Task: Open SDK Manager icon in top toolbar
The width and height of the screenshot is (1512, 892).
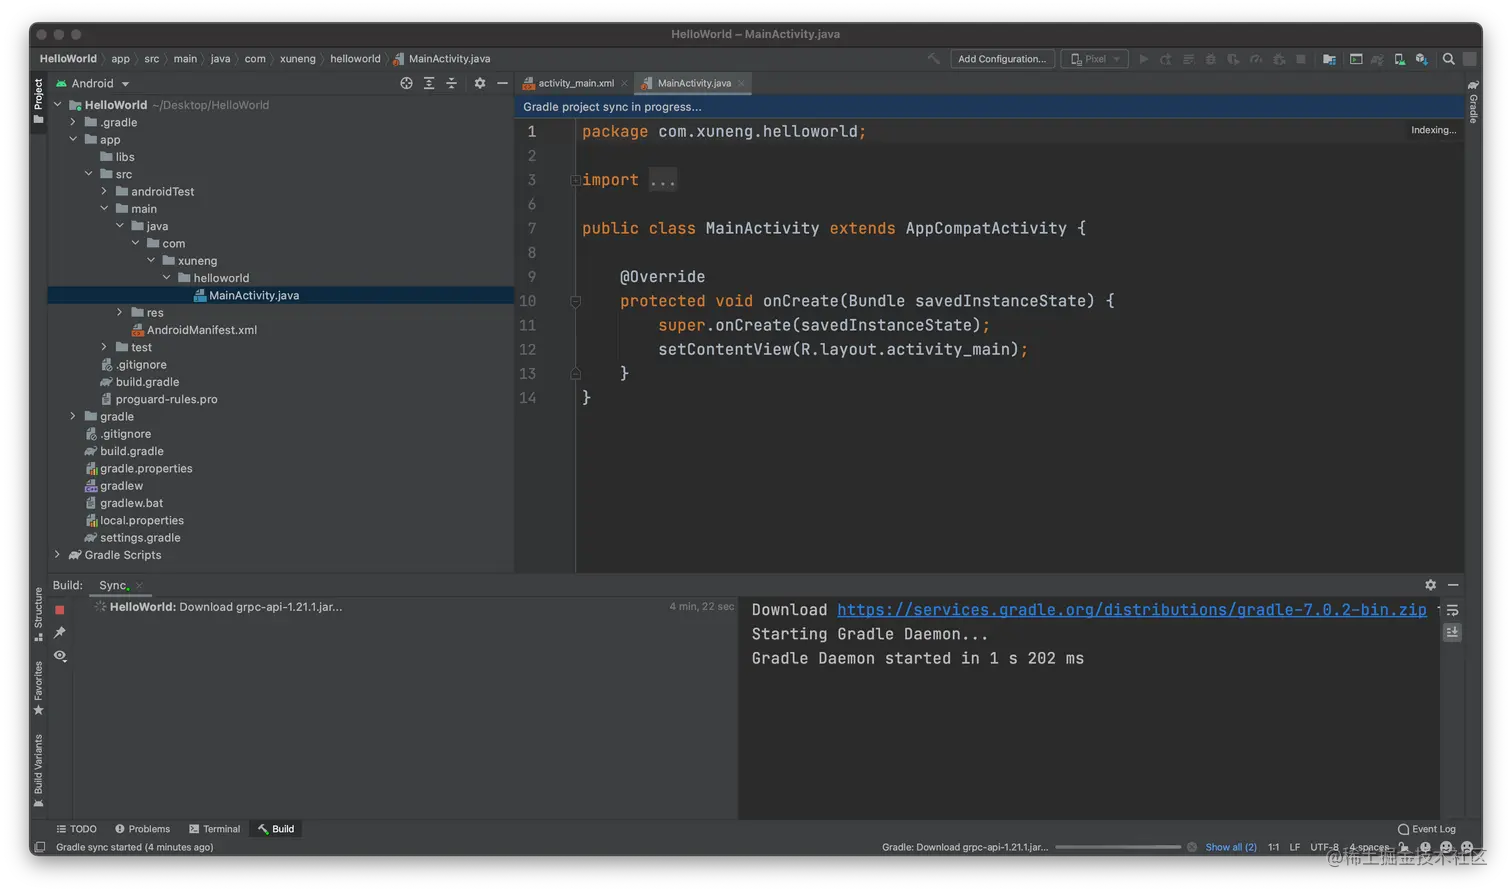Action: pos(1421,59)
